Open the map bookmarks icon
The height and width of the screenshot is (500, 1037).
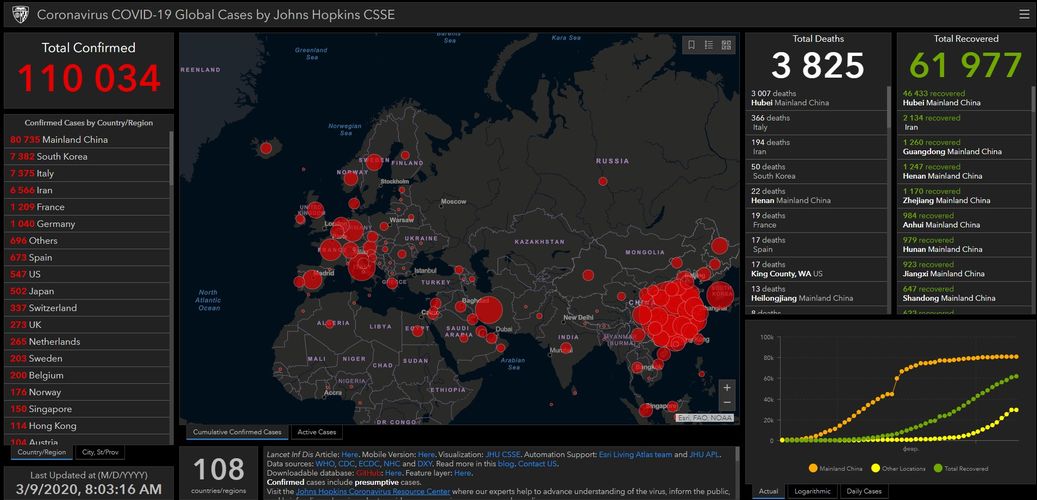click(691, 45)
